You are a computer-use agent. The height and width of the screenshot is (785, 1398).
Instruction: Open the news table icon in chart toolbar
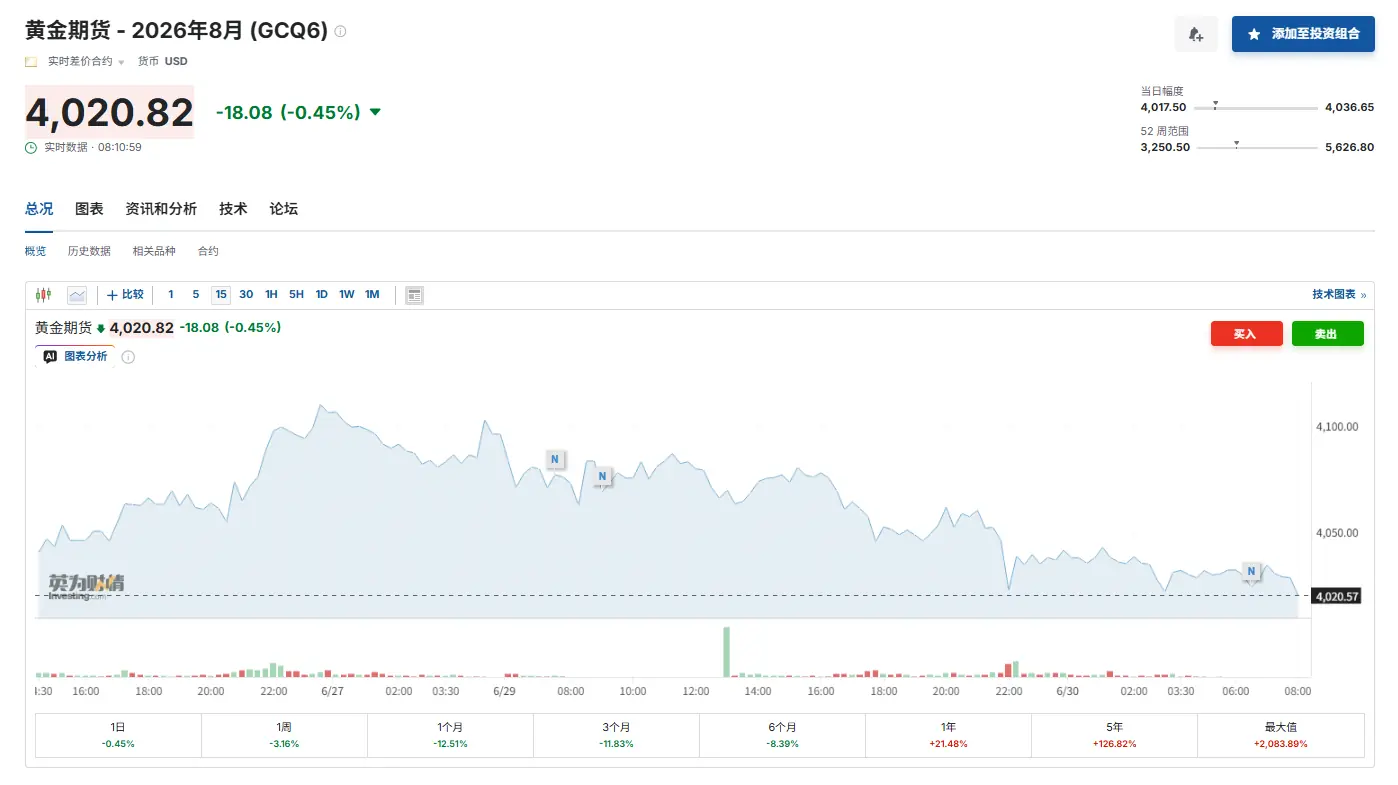coord(414,295)
